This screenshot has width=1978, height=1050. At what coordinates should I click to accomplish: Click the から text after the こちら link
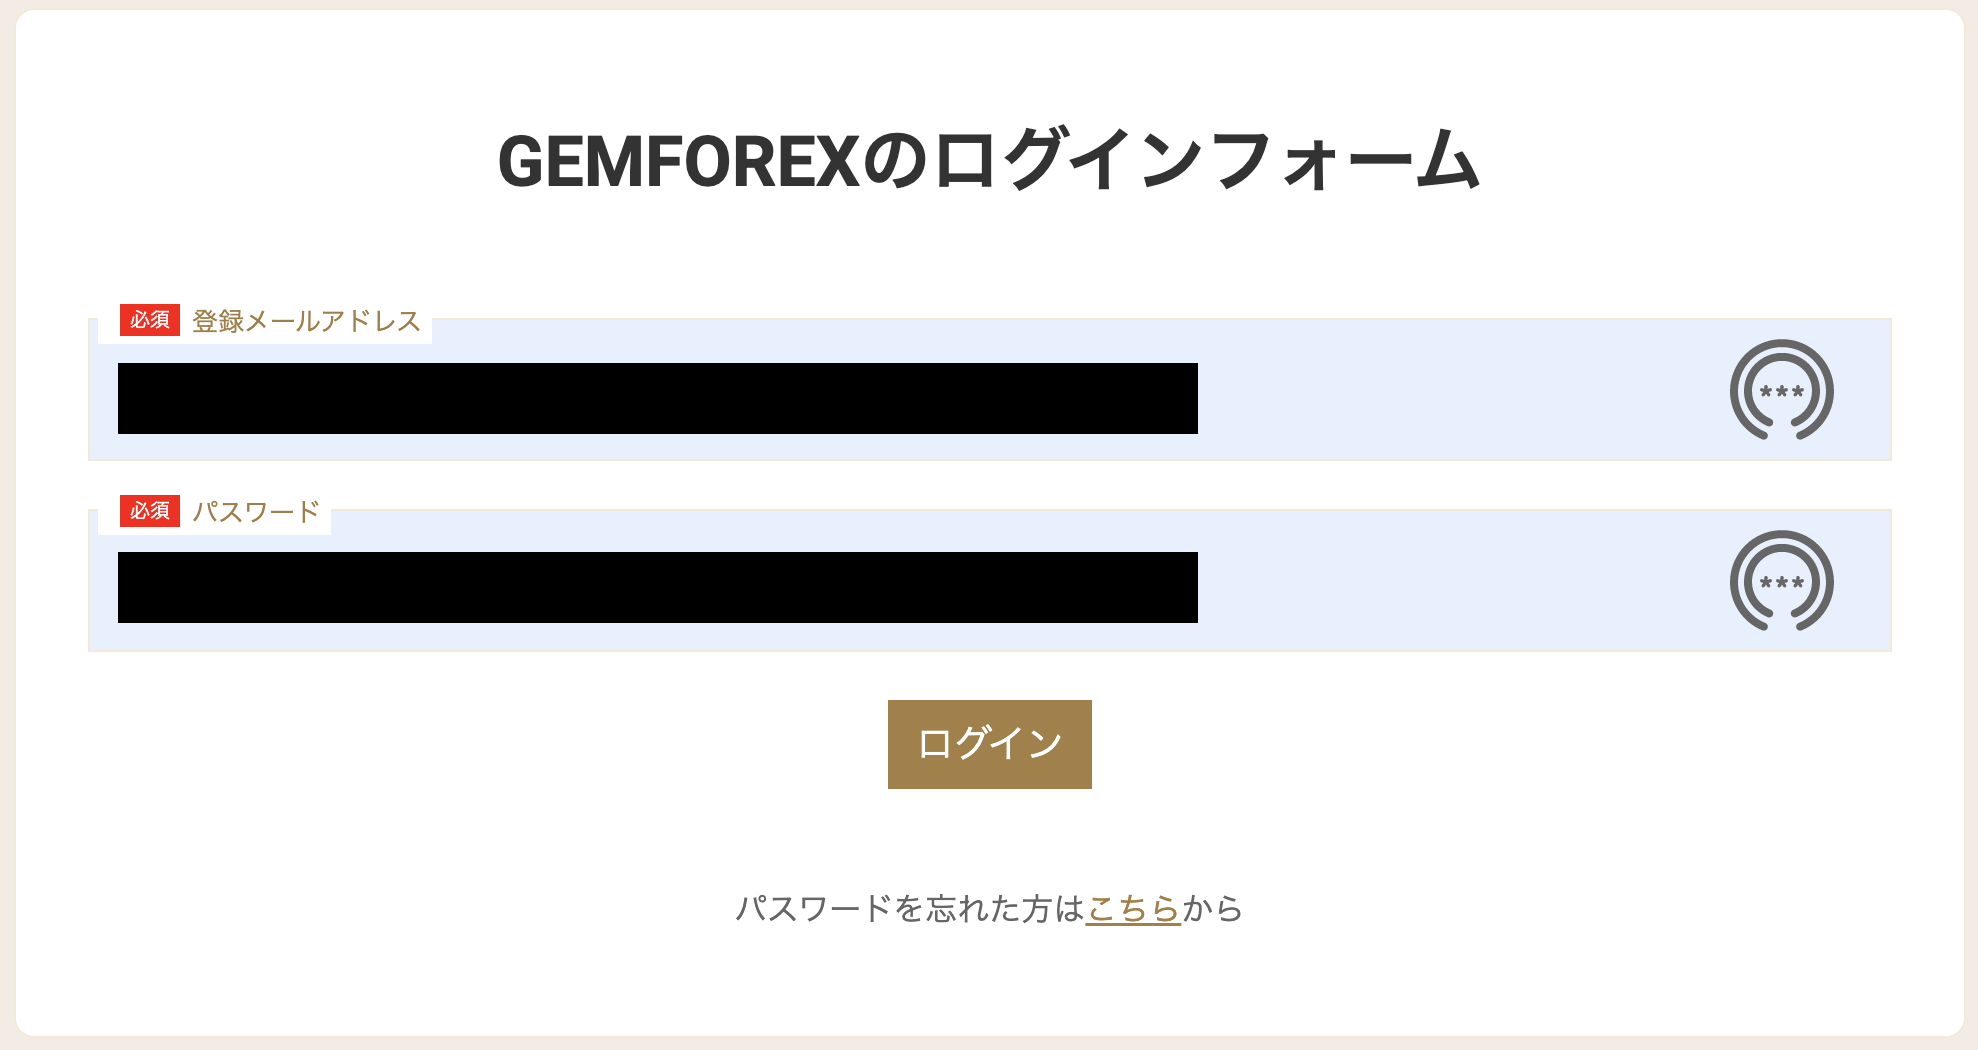tap(1212, 908)
